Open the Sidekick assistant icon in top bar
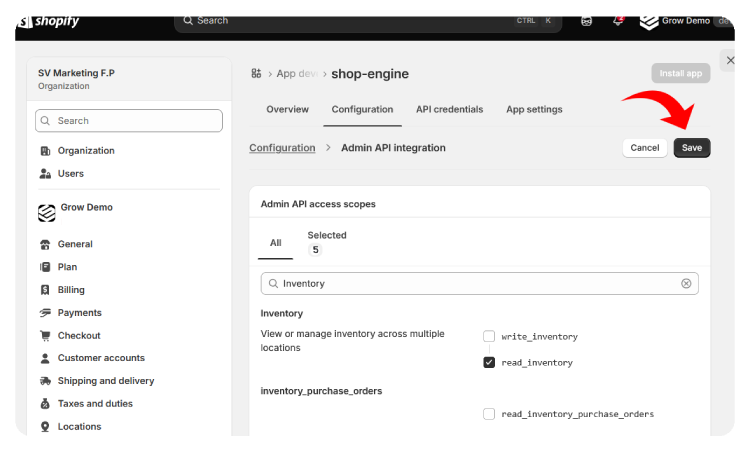Image resolution: width=750 pixels, height=452 pixels. point(586,21)
